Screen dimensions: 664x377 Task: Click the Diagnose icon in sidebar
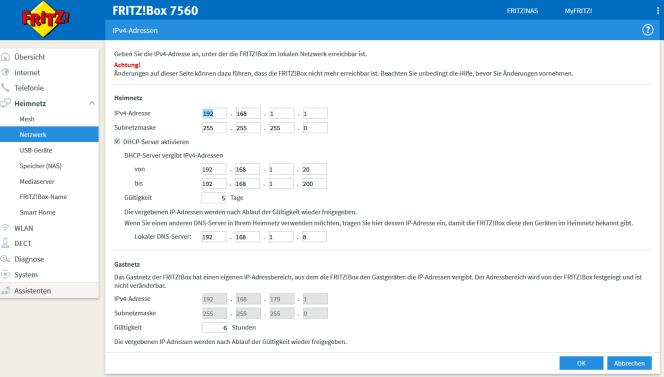[x=5, y=259]
